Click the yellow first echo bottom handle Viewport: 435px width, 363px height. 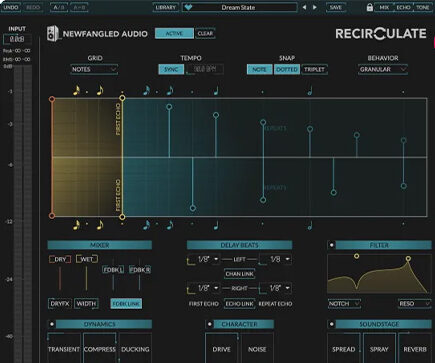[x=122, y=217]
